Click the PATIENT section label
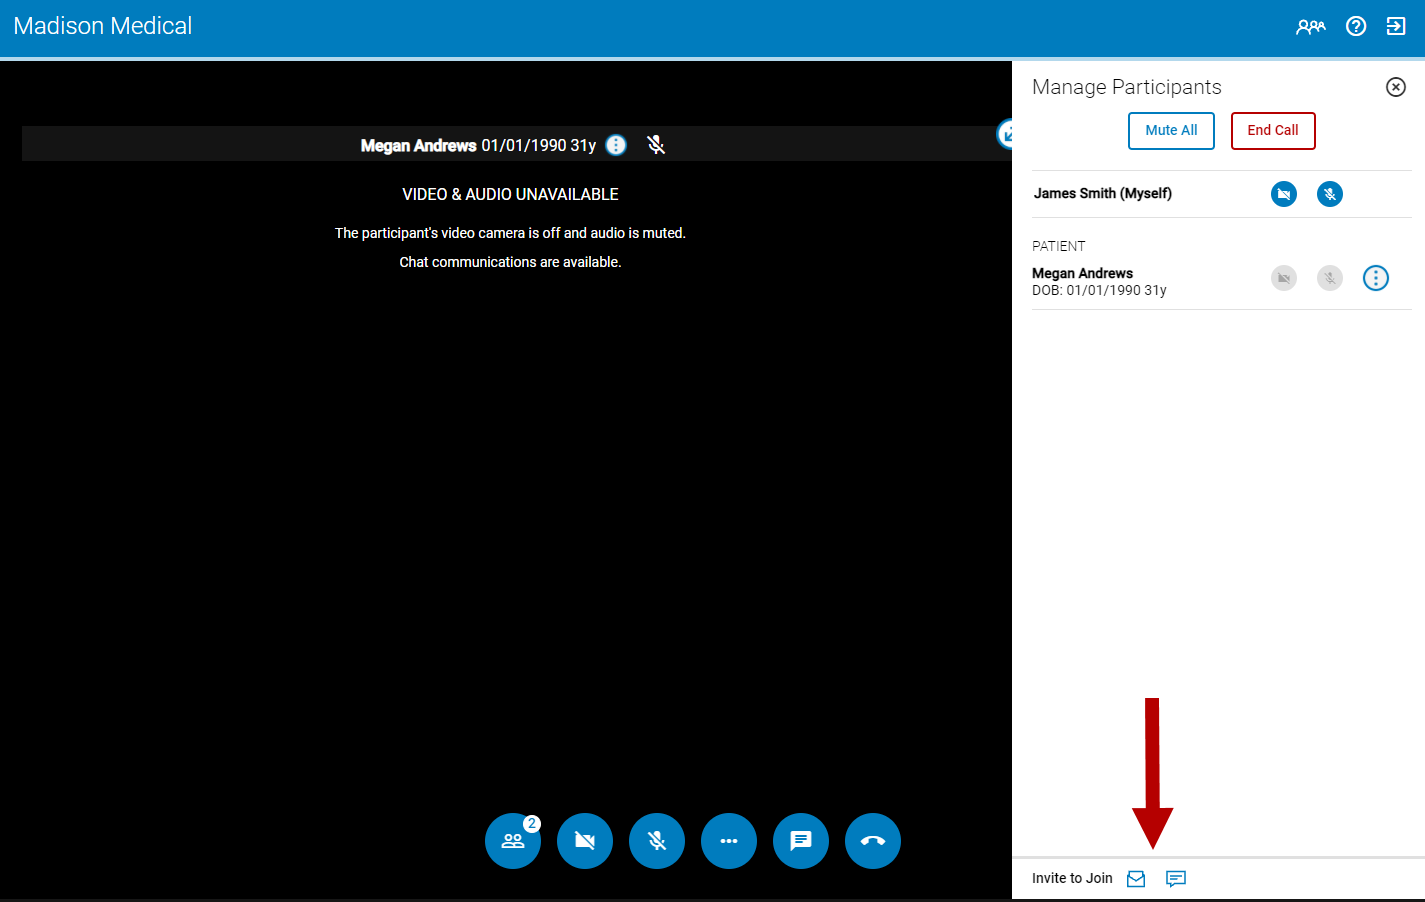This screenshot has width=1425, height=902. pos(1059,246)
